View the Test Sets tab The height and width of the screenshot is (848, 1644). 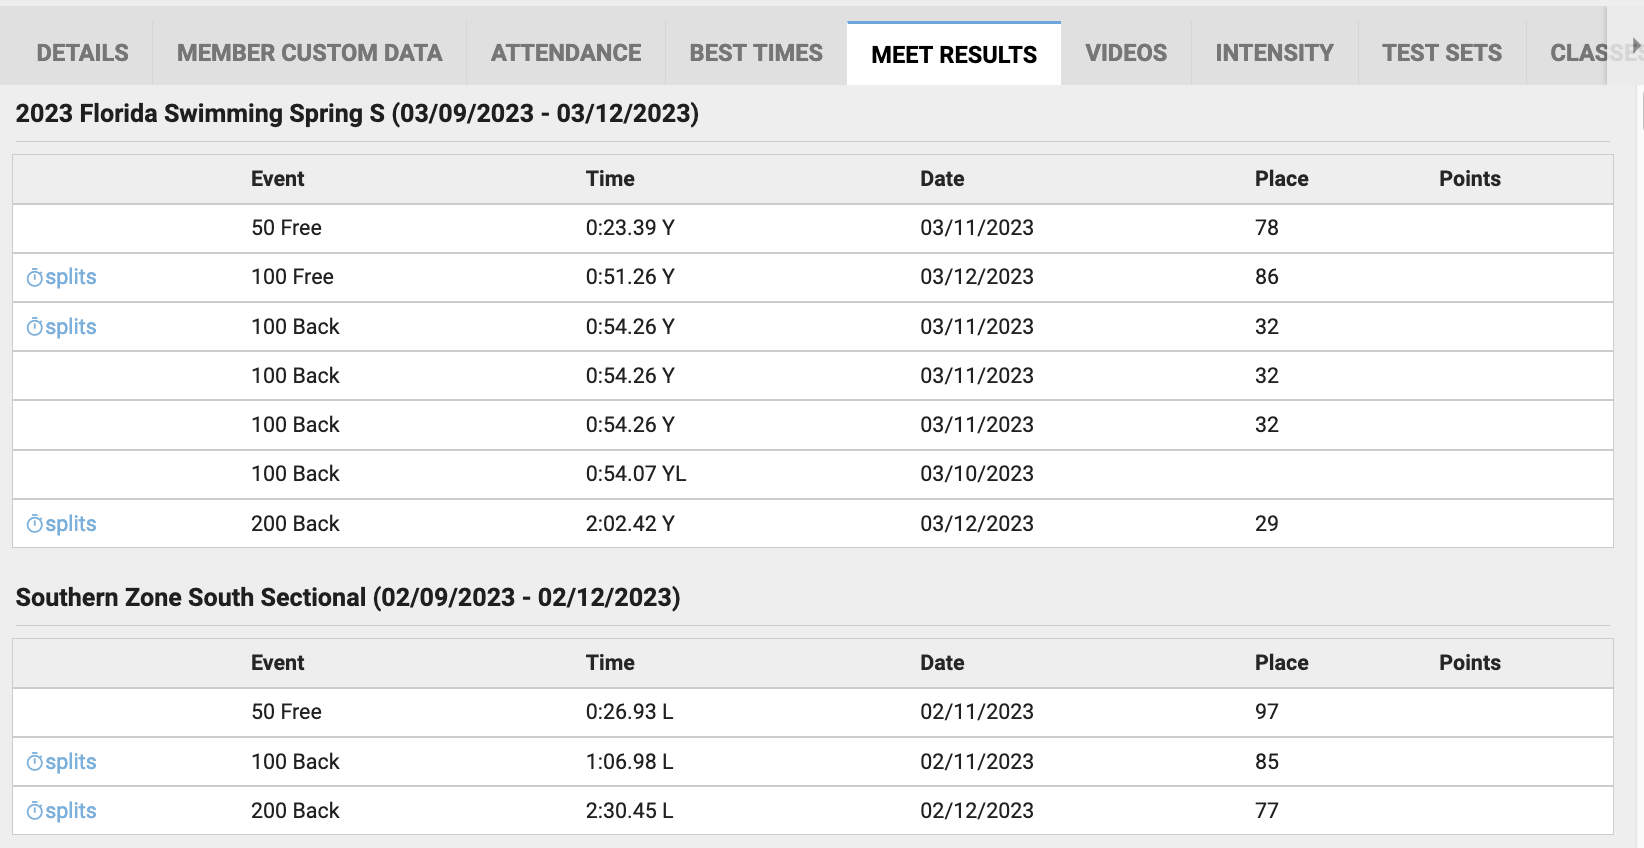point(1442,53)
